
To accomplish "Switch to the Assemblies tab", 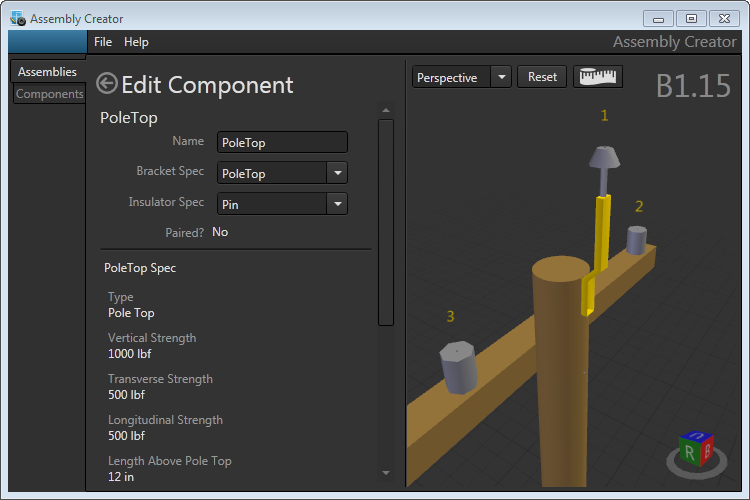I will 47,72.
